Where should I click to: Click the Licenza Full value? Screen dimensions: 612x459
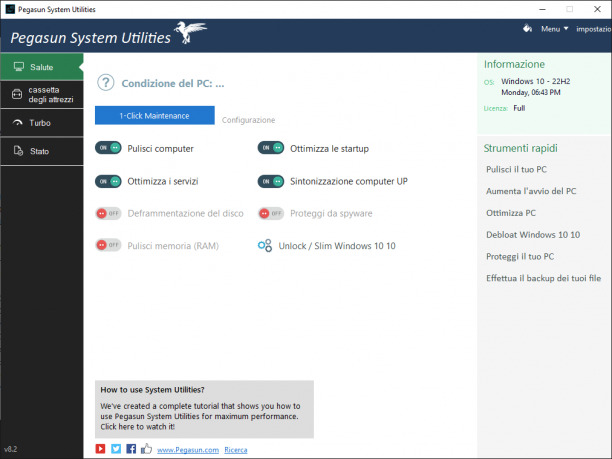[519, 108]
